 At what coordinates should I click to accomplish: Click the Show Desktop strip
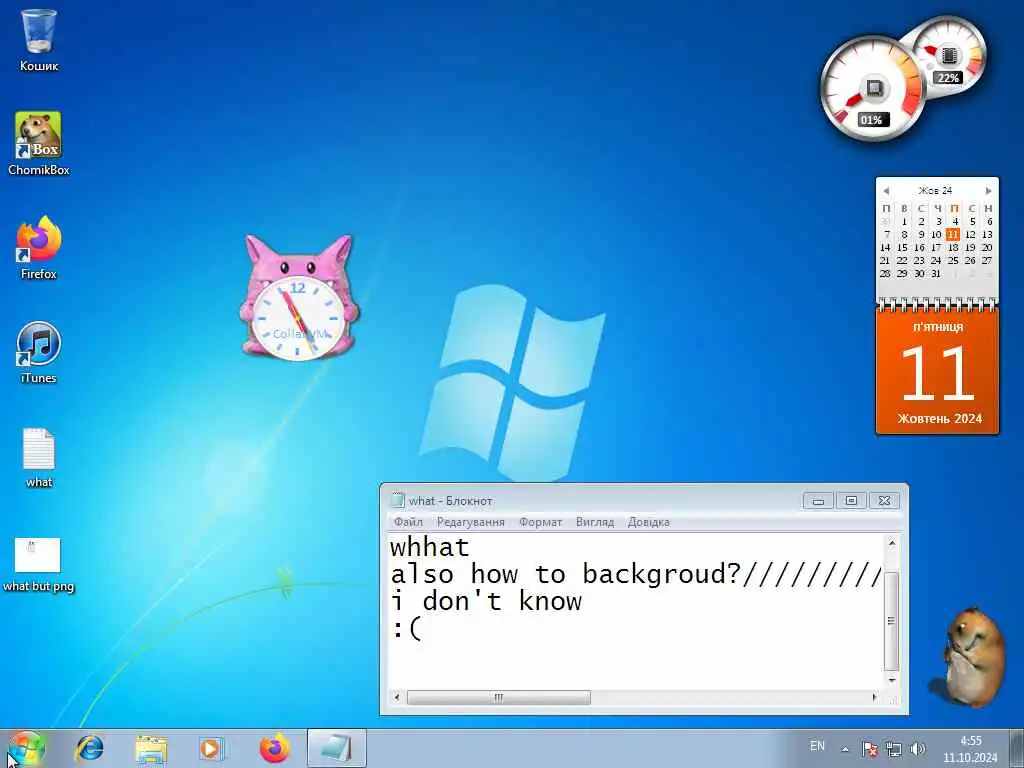1016,748
